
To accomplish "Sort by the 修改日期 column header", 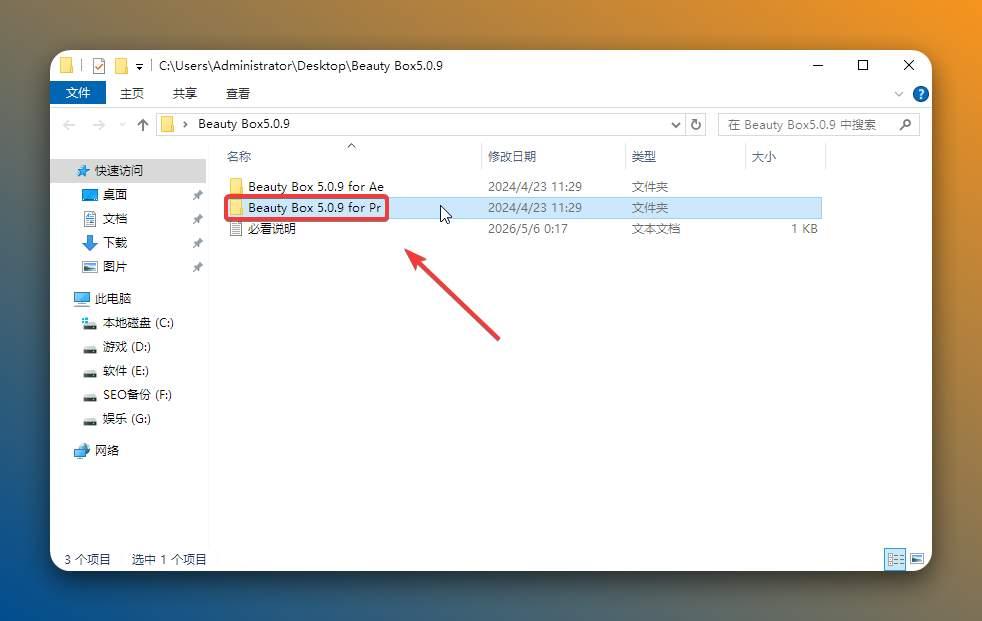I will click(512, 157).
